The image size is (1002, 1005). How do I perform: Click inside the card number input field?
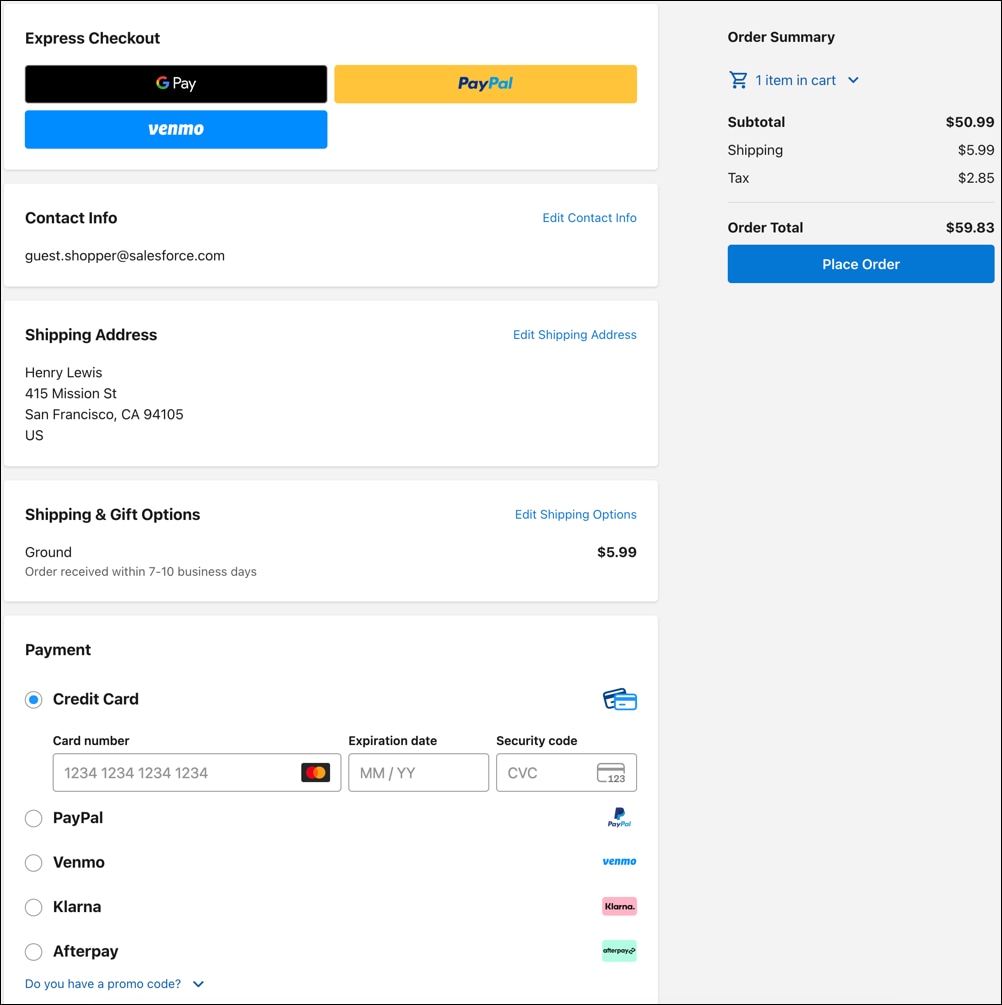click(180, 772)
